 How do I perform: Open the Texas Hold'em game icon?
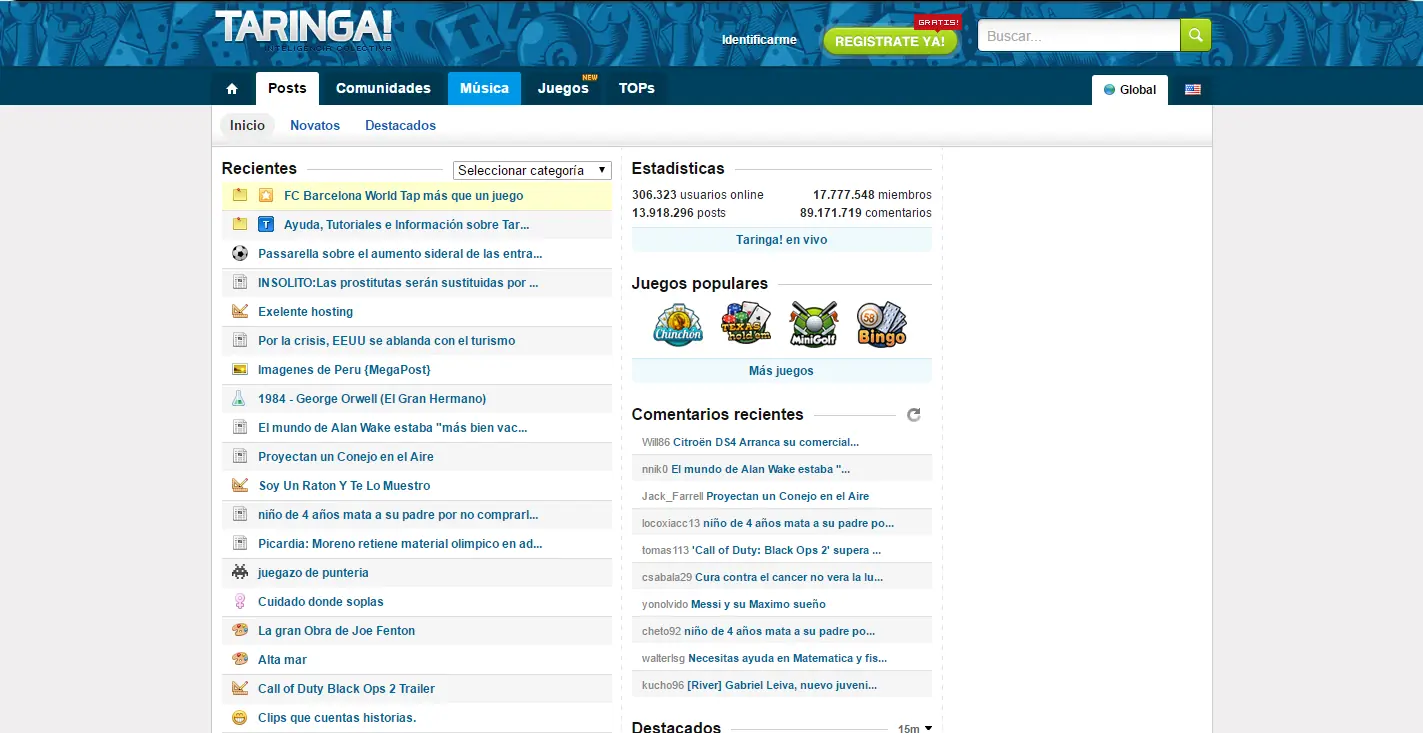pyautogui.click(x=746, y=323)
